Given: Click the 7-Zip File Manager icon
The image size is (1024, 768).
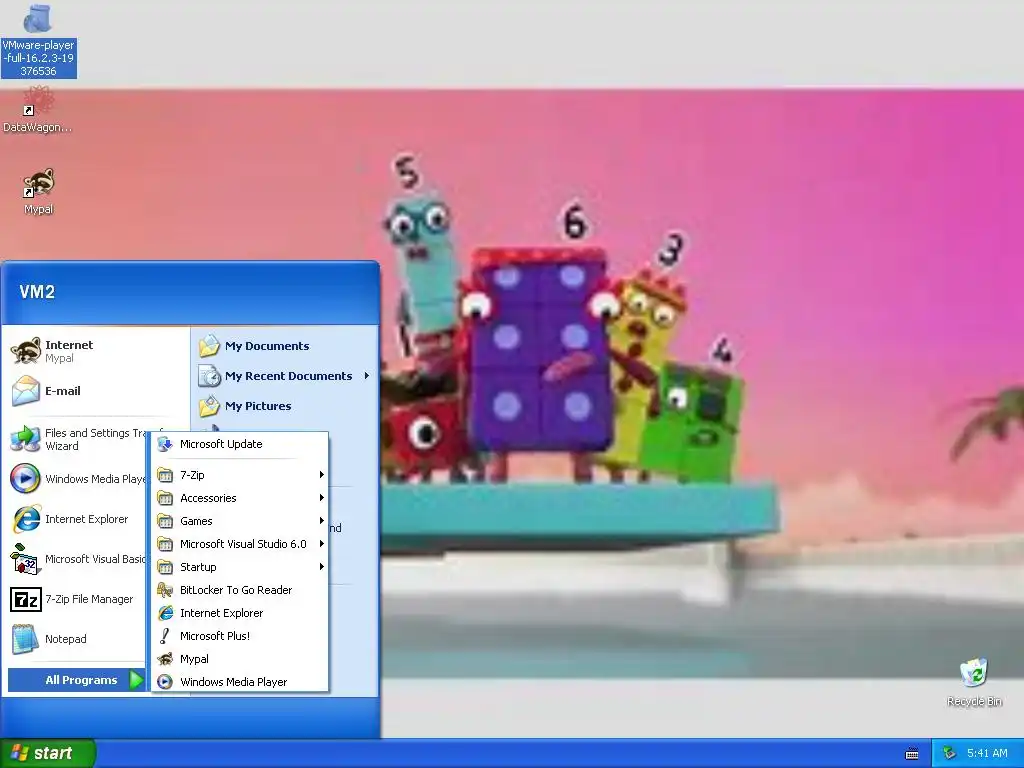Looking at the screenshot, I should point(25,599).
